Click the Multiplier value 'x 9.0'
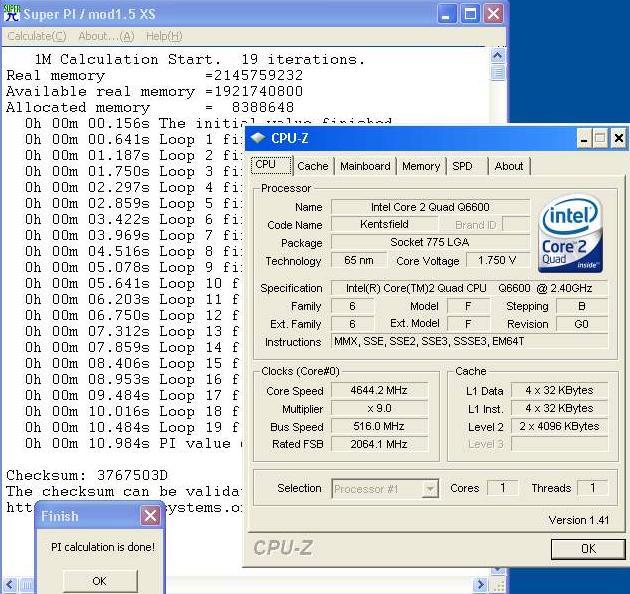The width and height of the screenshot is (630, 594). 379,408
